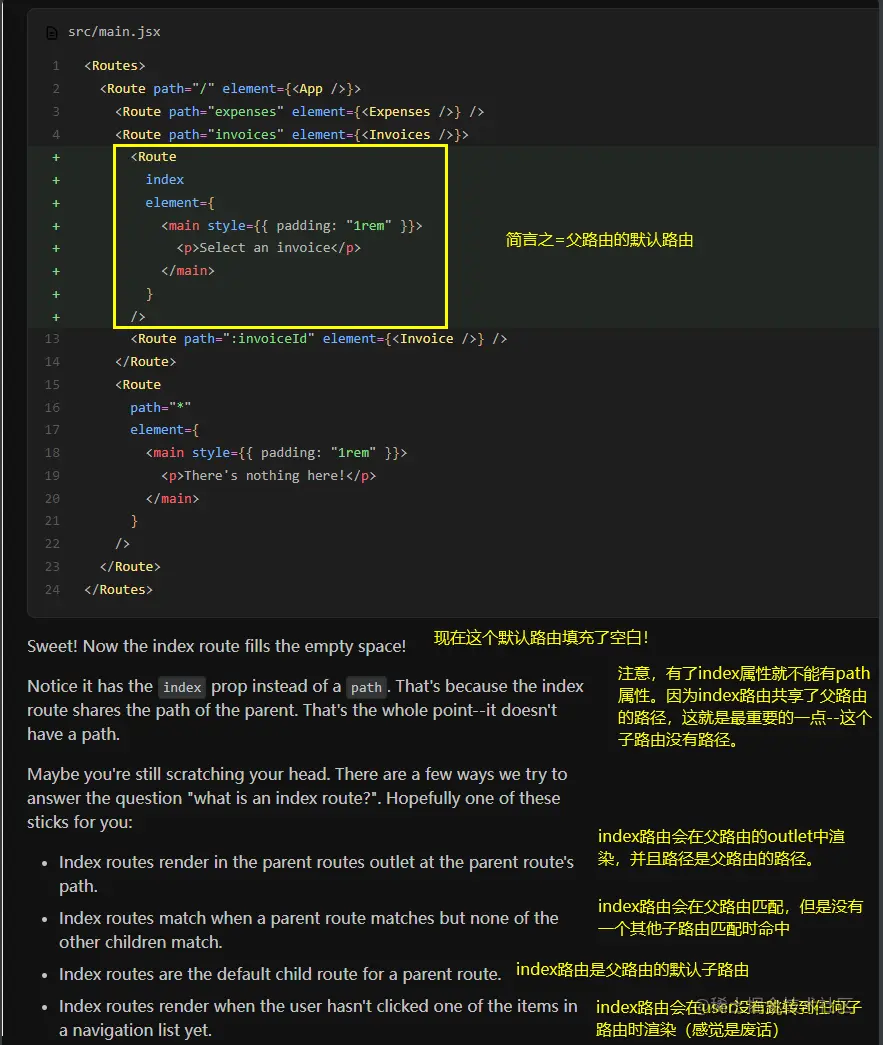Click the first green plus marker beside <Route
The image size is (883, 1045).
(x=56, y=157)
